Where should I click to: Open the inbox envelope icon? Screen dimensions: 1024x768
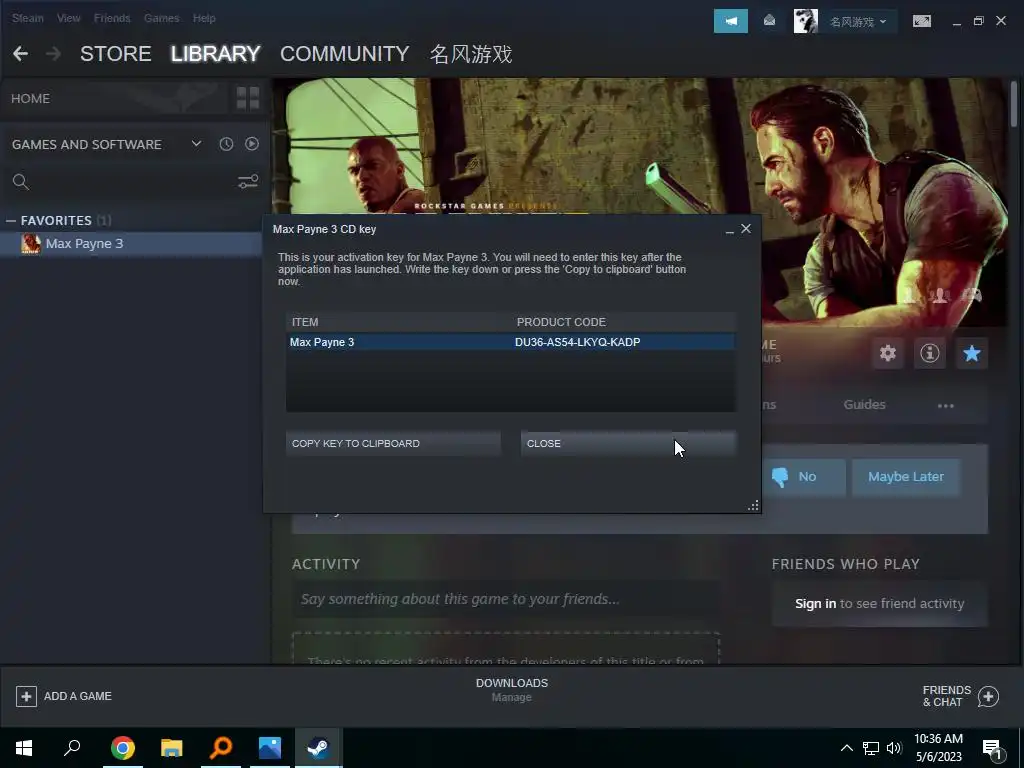pyautogui.click(x=769, y=22)
